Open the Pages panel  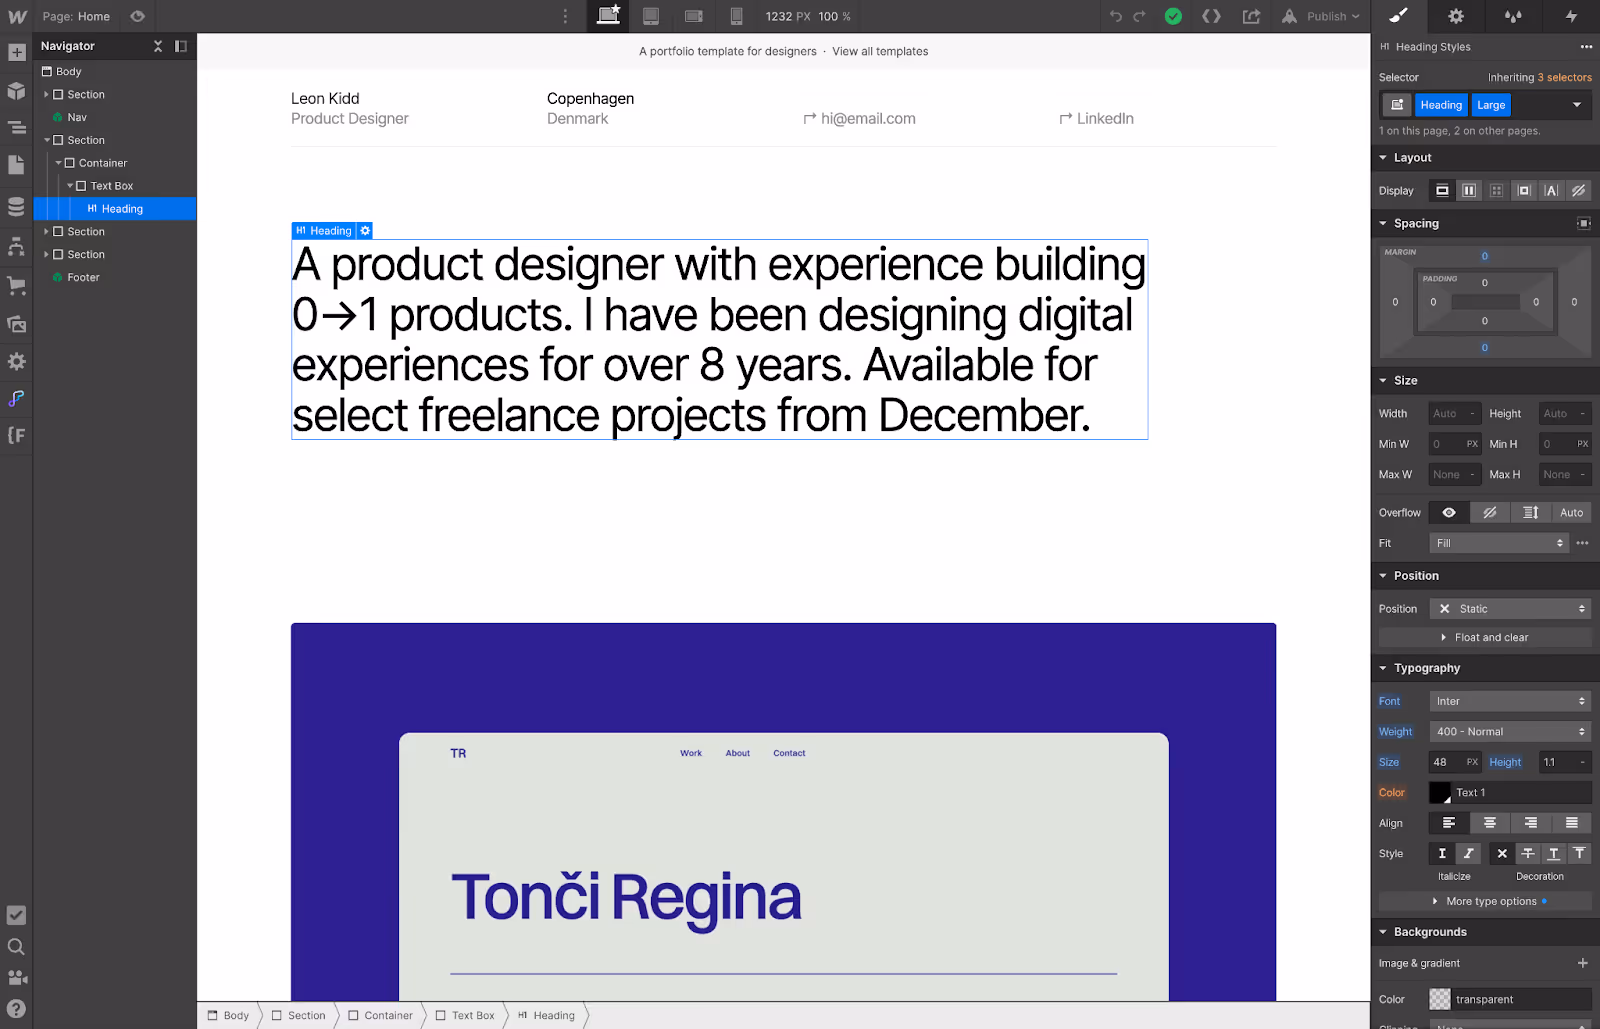16,165
